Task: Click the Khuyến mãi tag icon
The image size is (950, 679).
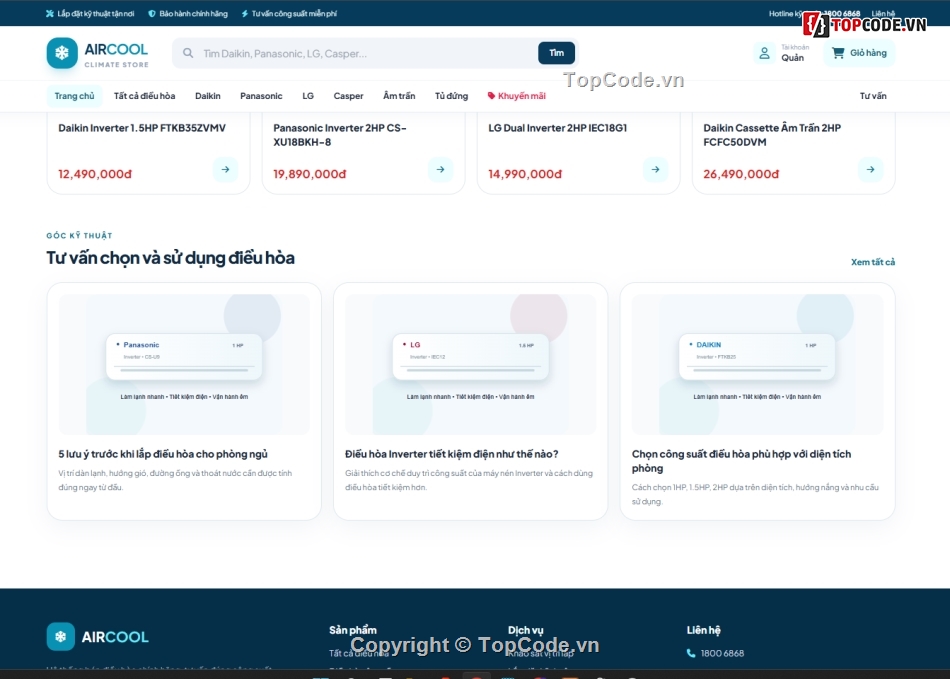Action: click(x=491, y=96)
